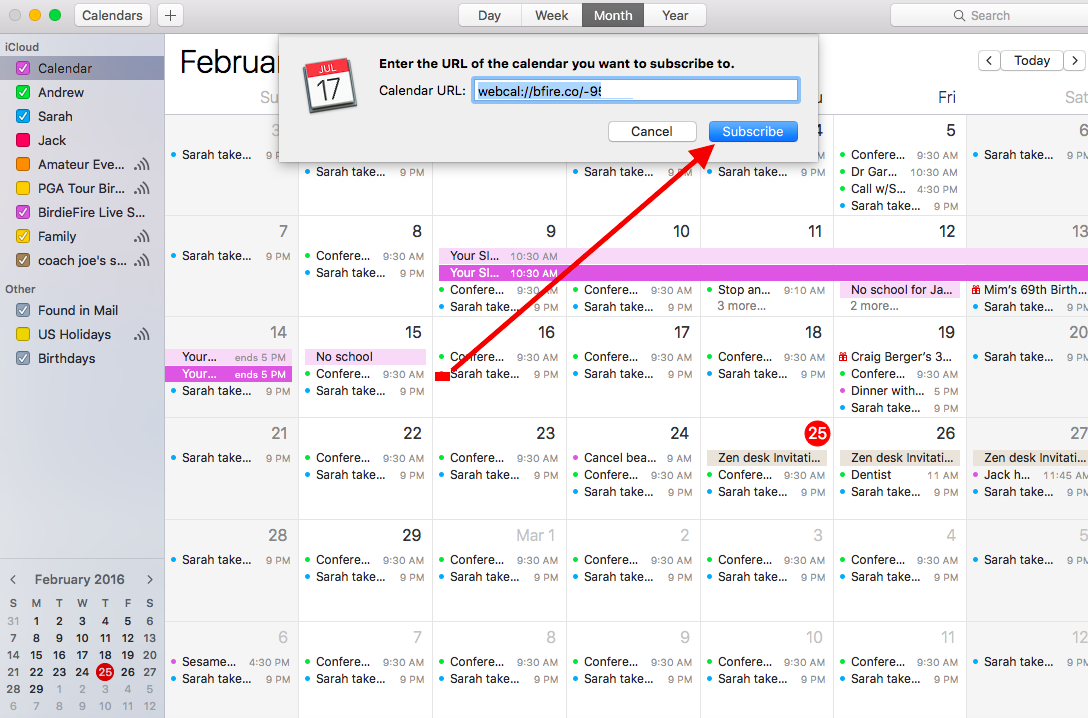Jump to Today
The width and height of the screenshot is (1088, 718).
pyautogui.click(x=1032, y=60)
